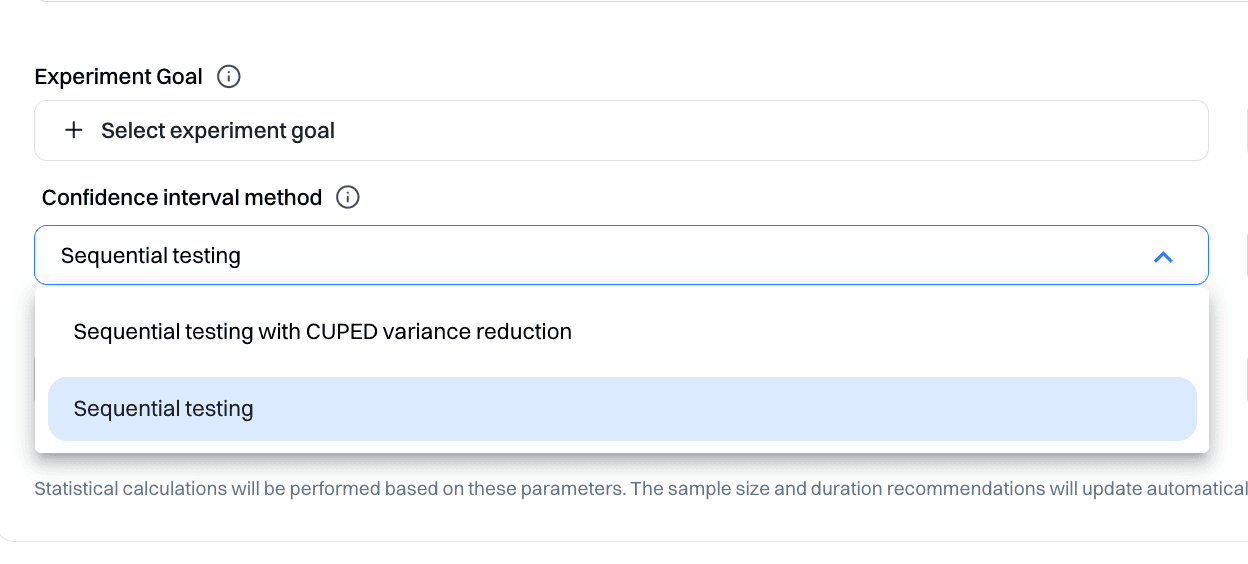Show help for Confidence interval method
The width and height of the screenshot is (1248, 564).
(348, 198)
